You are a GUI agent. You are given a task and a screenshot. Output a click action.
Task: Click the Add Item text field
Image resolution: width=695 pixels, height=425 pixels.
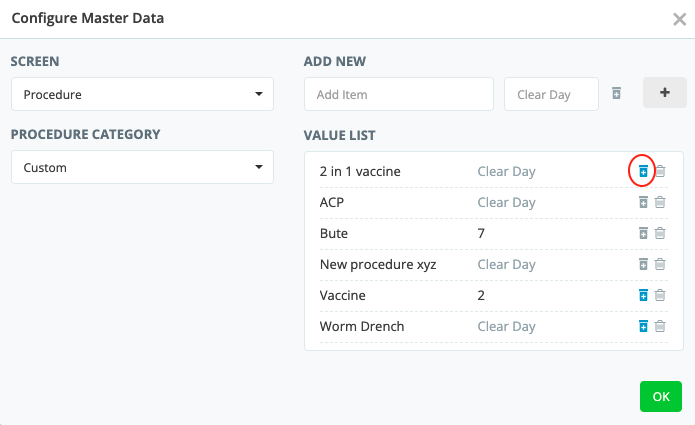(x=398, y=95)
